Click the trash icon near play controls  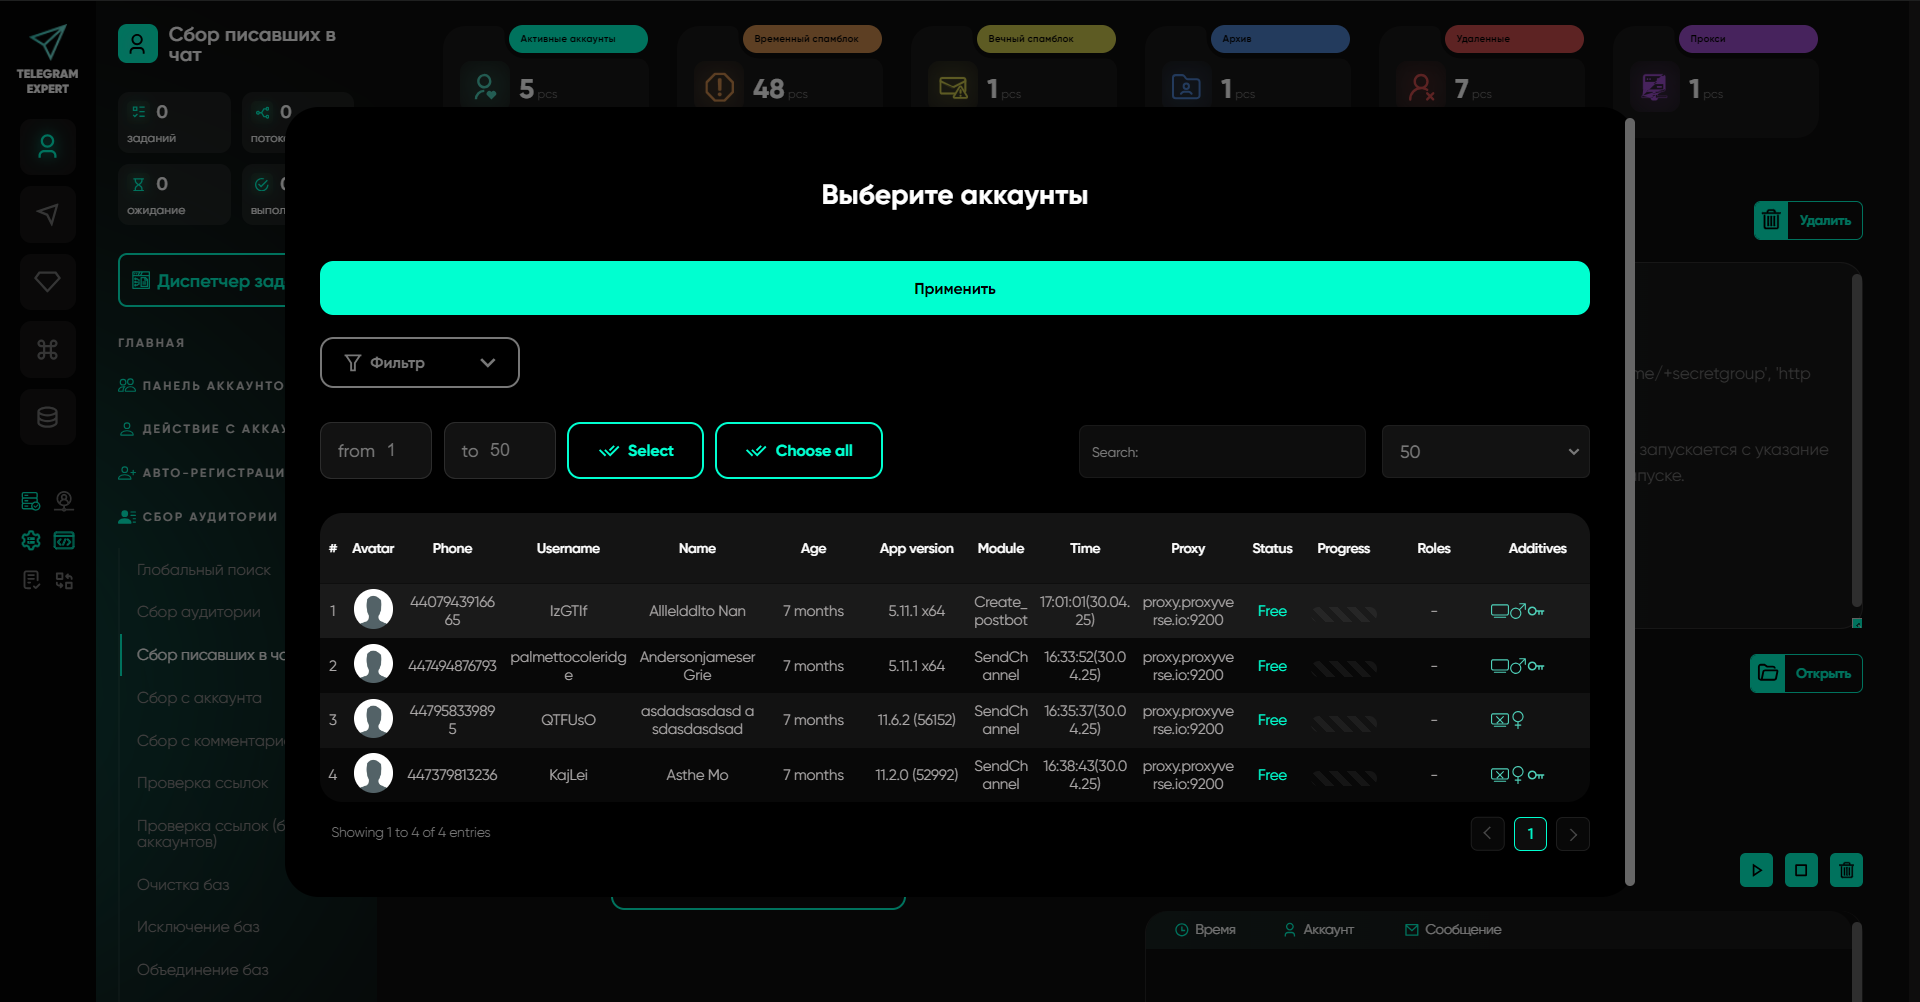click(x=1846, y=870)
